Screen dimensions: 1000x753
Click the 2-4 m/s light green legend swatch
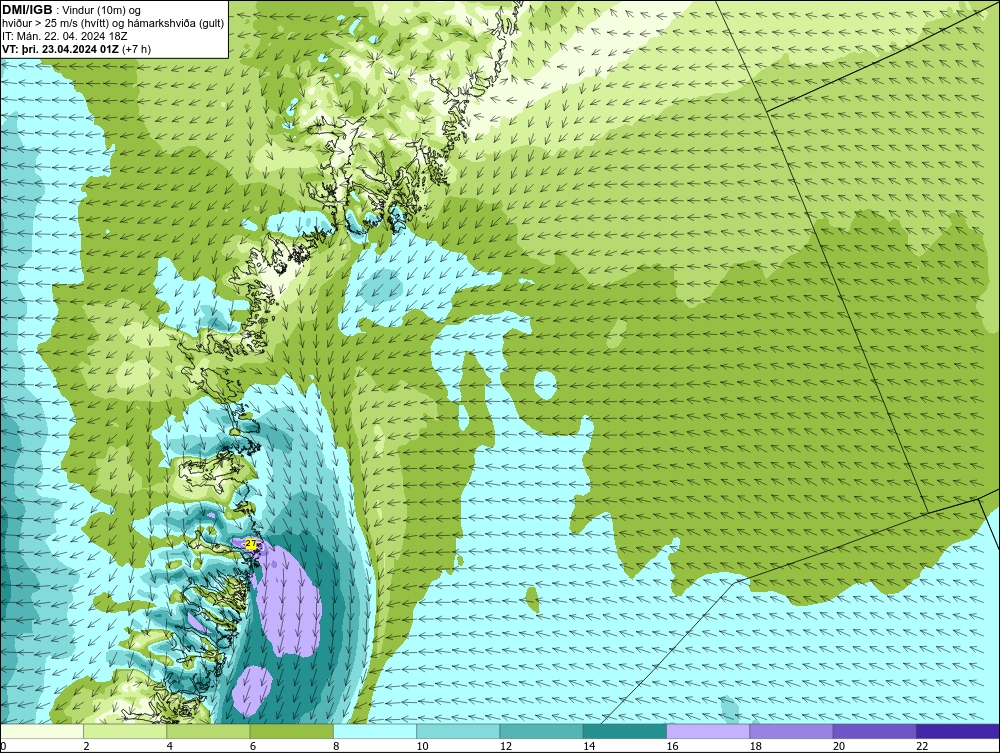tap(125, 731)
